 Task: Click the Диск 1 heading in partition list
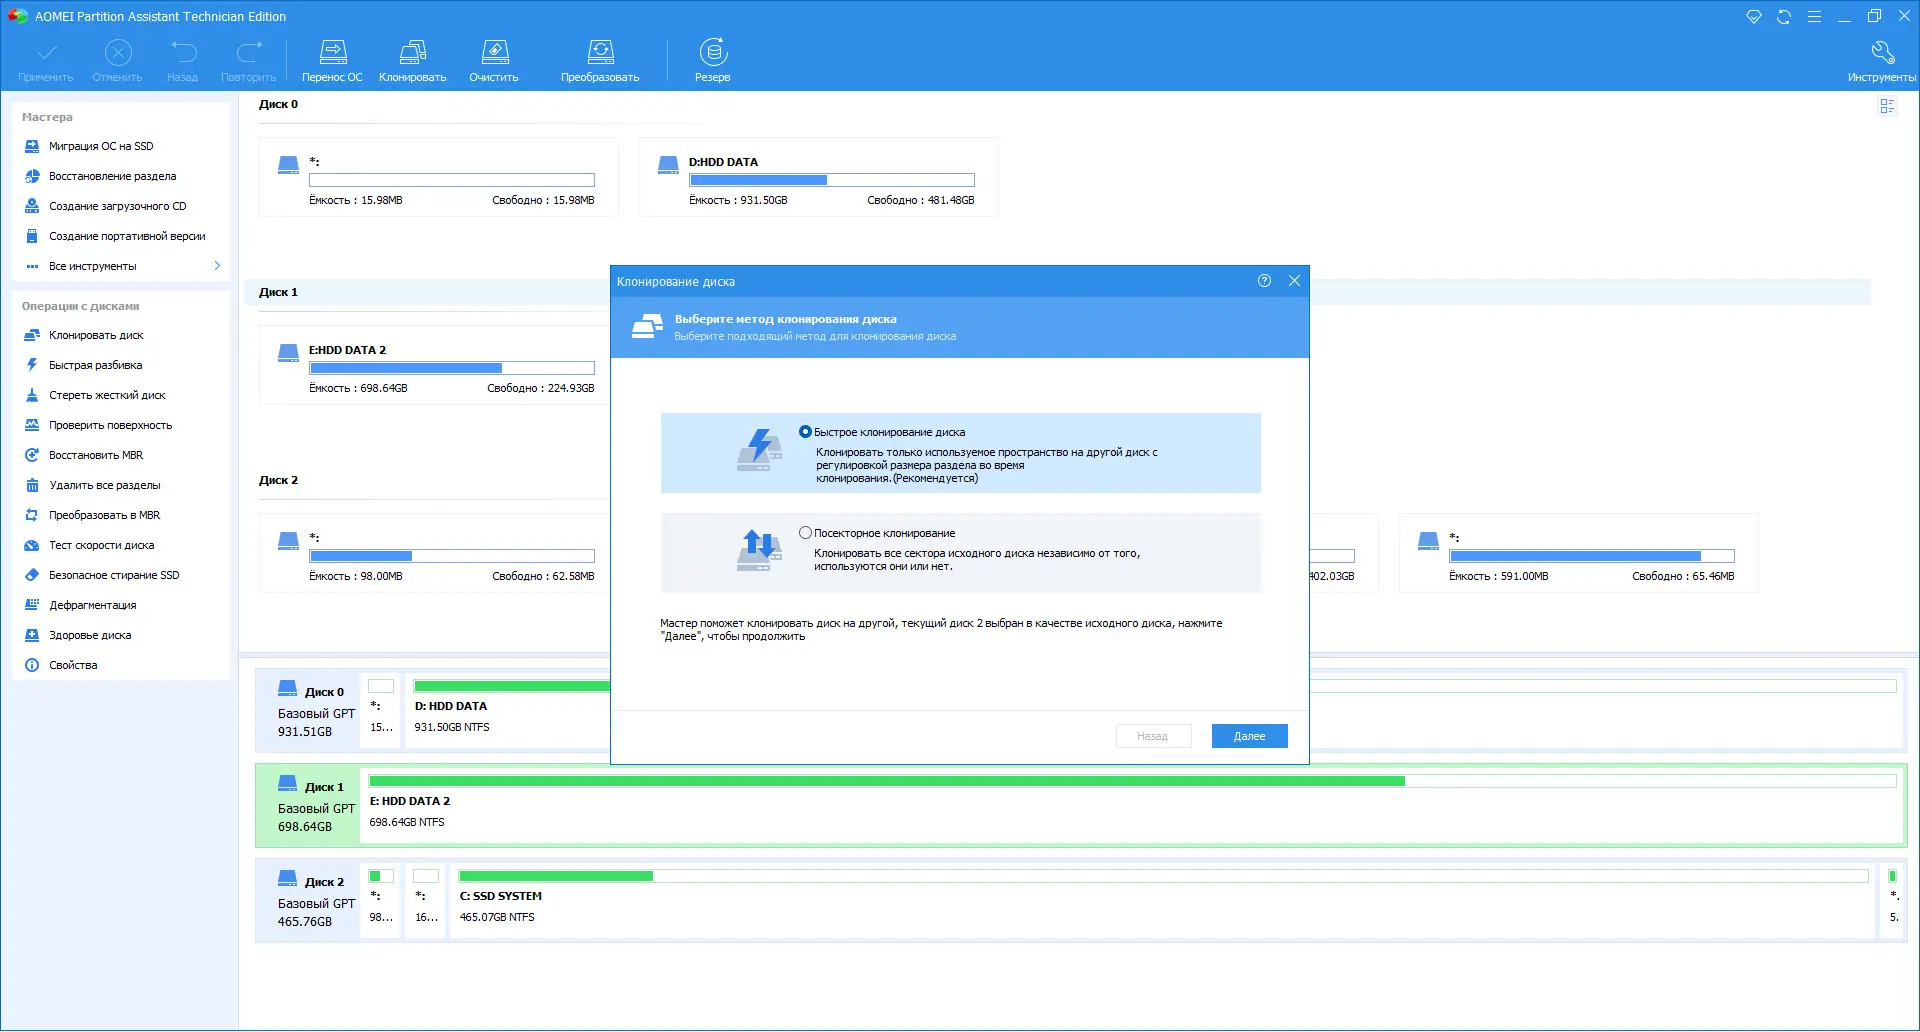coord(279,292)
